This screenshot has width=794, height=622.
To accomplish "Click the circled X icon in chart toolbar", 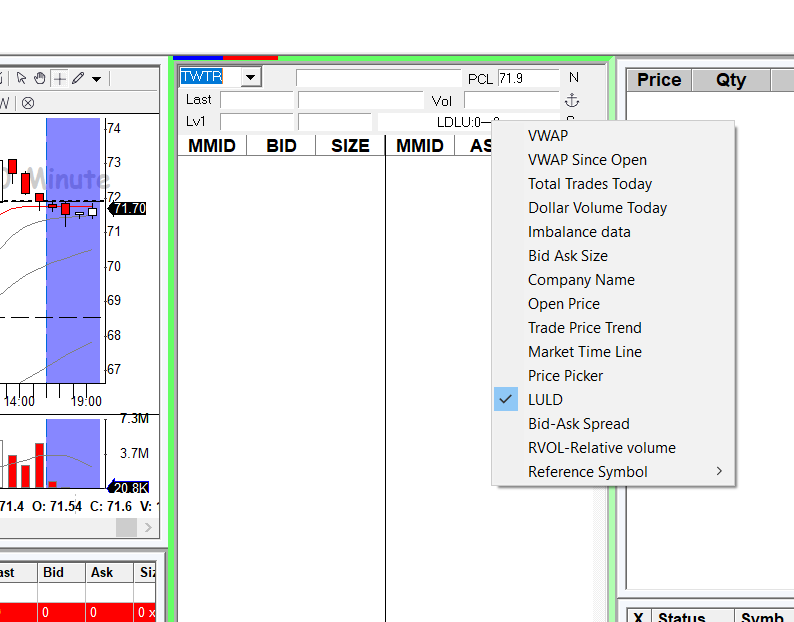I will click(x=28, y=103).
